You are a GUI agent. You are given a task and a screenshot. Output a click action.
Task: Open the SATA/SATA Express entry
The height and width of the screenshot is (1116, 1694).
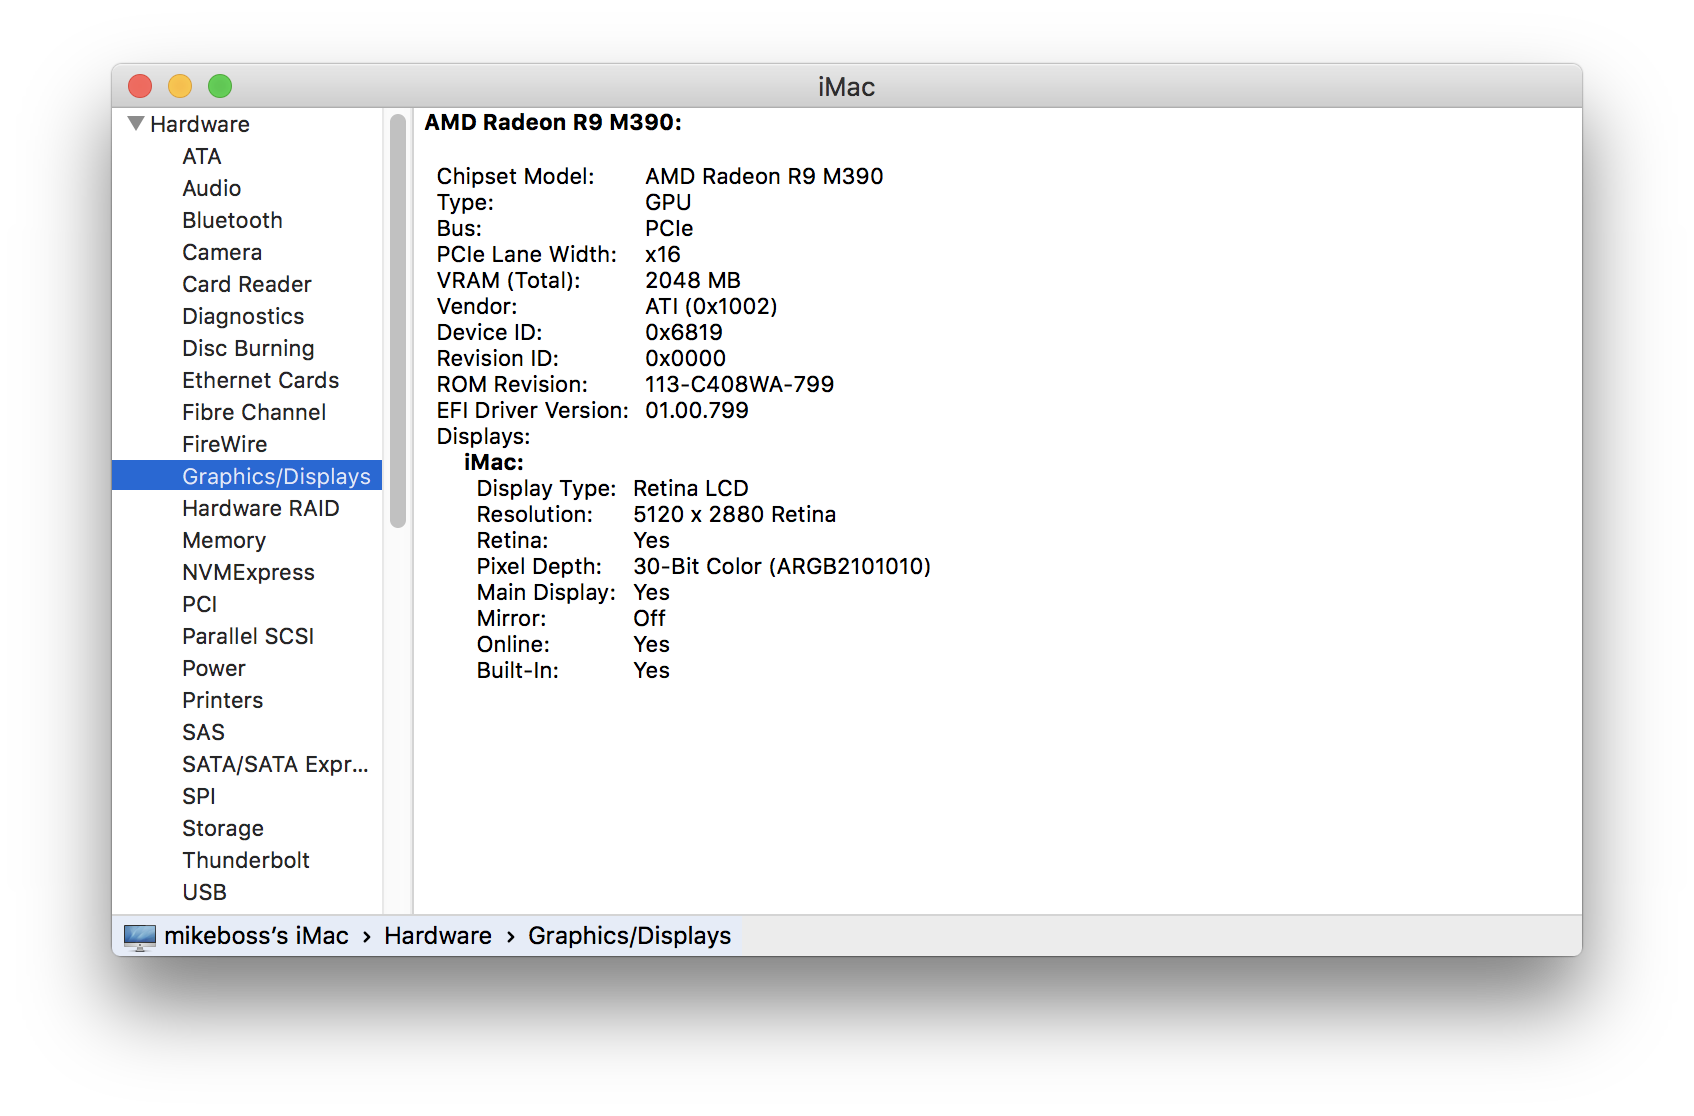276,764
